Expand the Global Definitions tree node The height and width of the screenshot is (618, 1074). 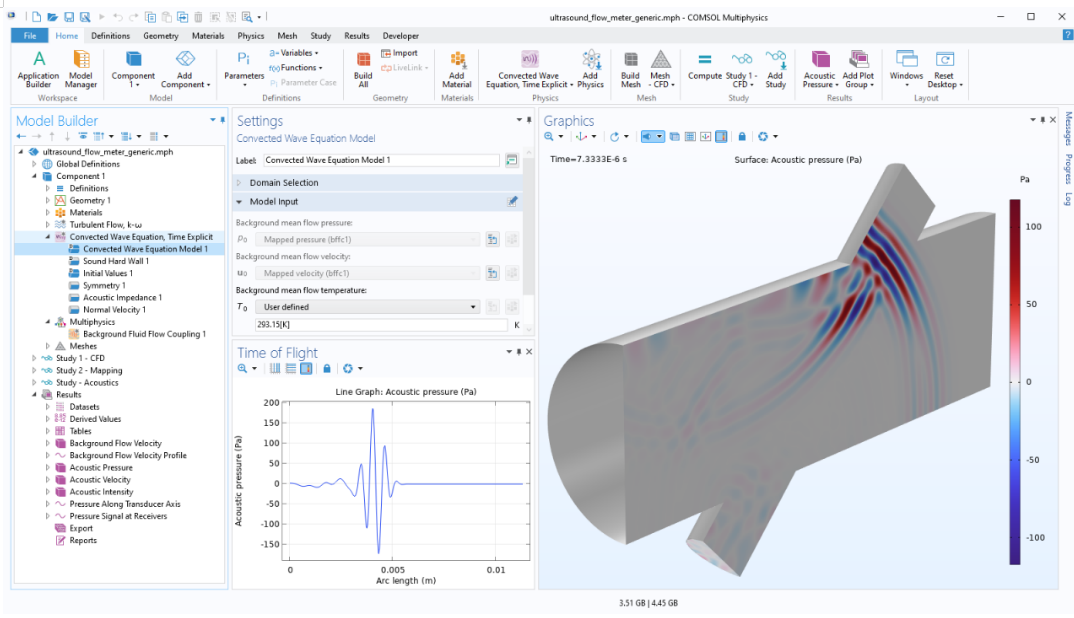[34, 164]
